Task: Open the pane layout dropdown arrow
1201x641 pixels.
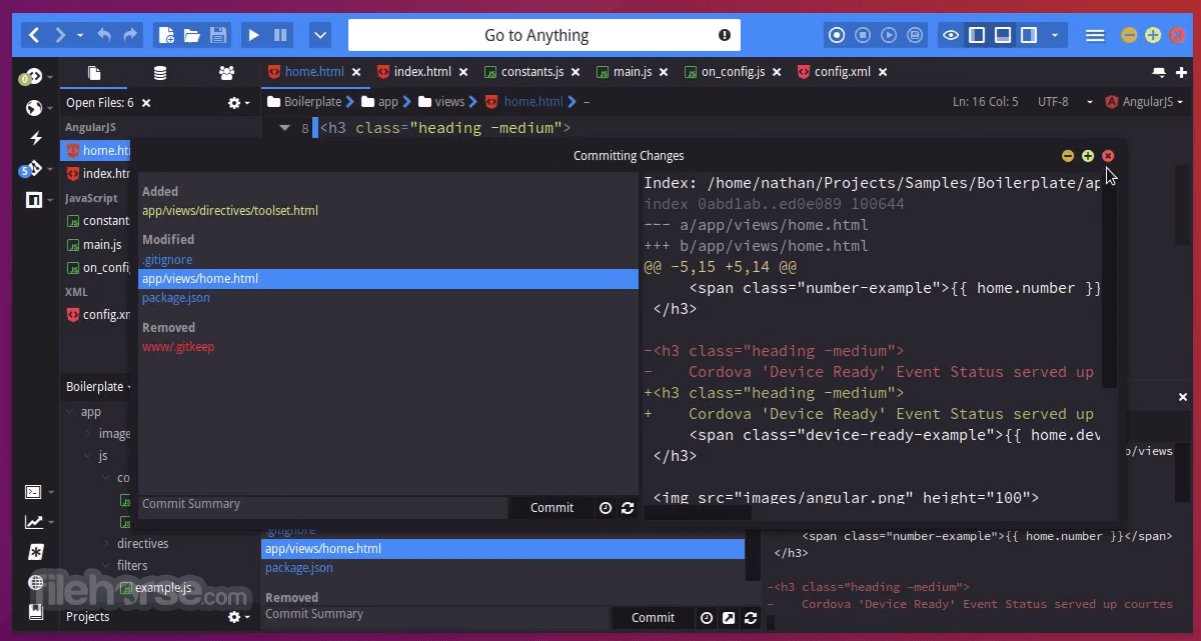Action: (x=1054, y=36)
